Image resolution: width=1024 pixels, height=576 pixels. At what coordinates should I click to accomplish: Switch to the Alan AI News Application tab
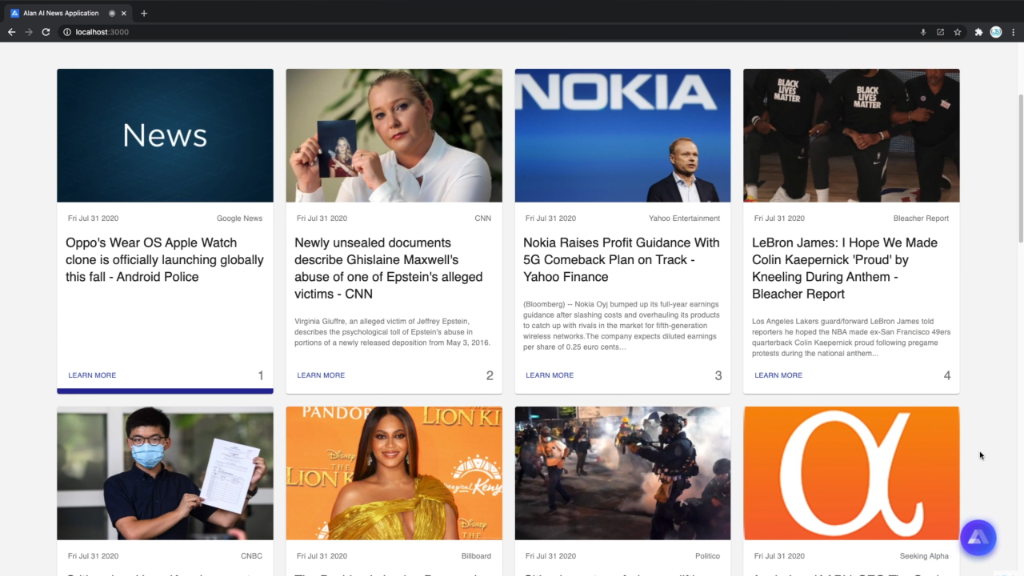pyautogui.click(x=60, y=13)
